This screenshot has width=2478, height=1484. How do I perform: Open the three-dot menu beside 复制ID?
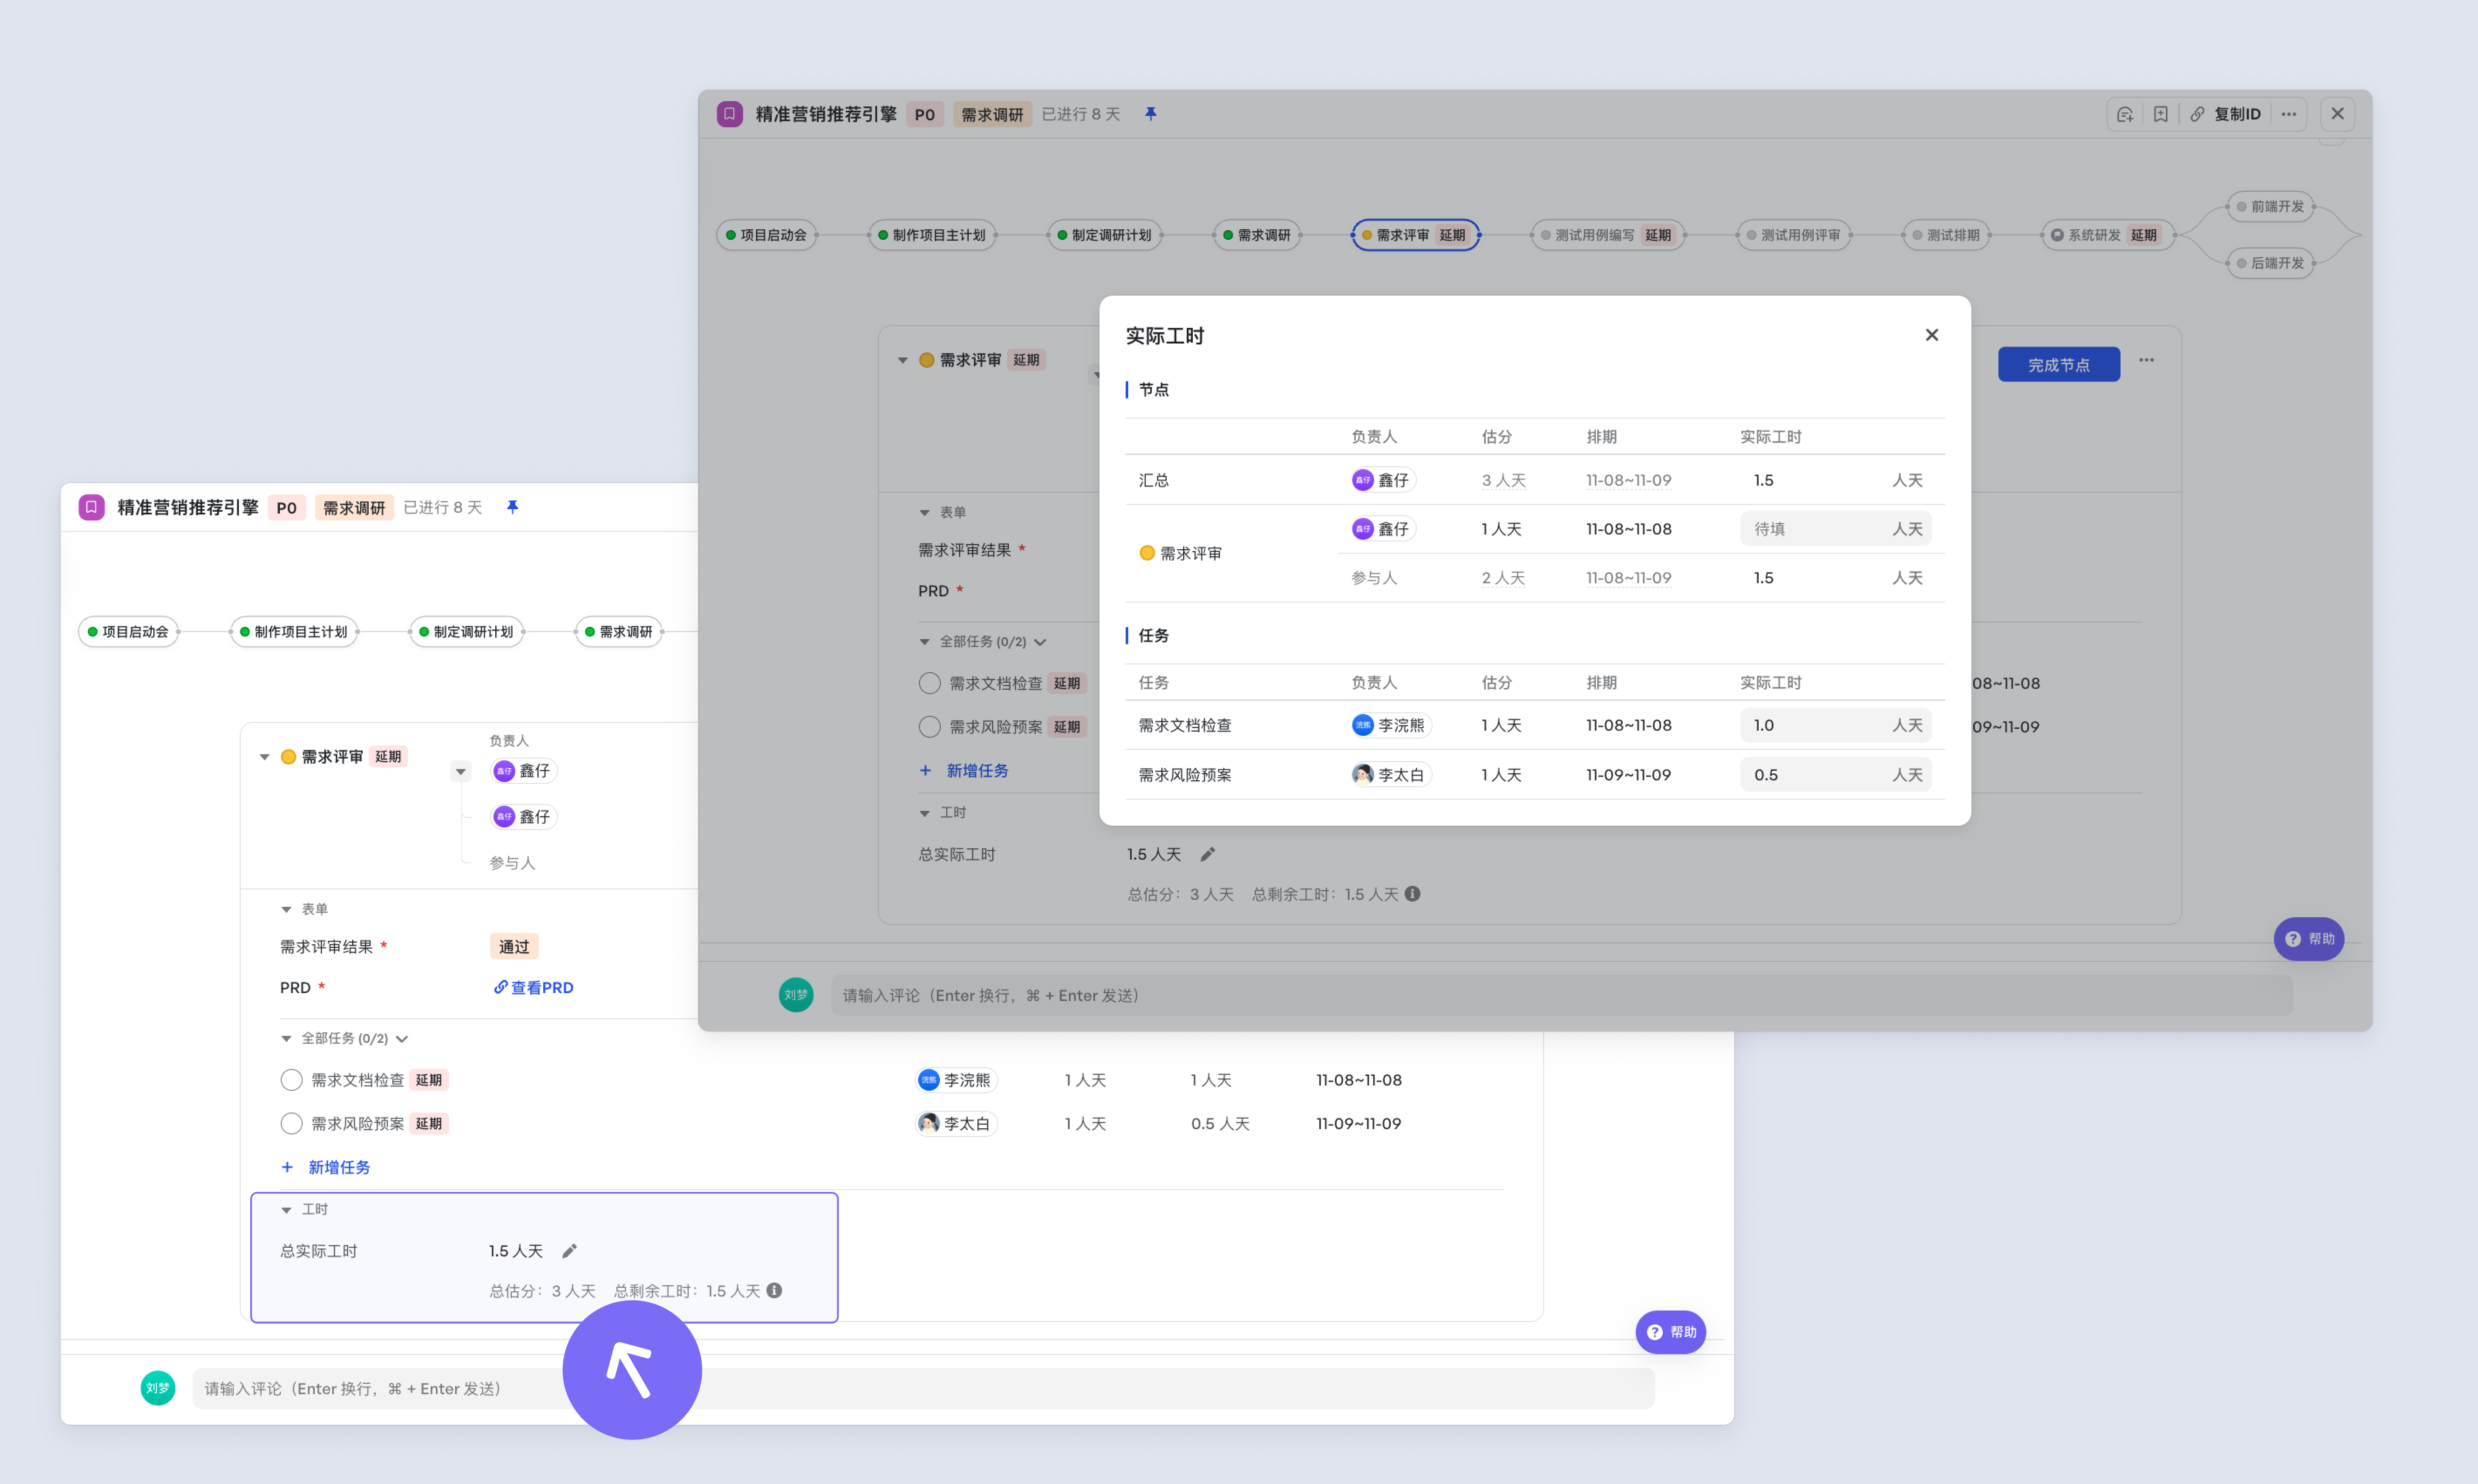click(x=2289, y=114)
